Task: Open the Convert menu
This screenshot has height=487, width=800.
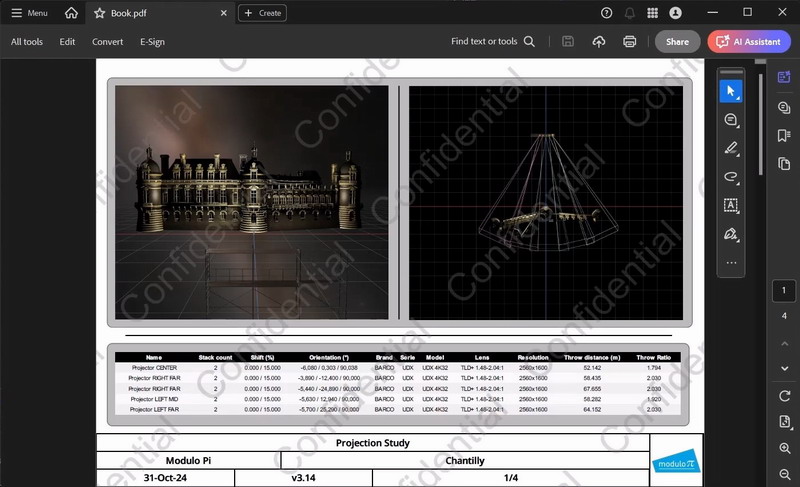Action: tap(107, 42)
